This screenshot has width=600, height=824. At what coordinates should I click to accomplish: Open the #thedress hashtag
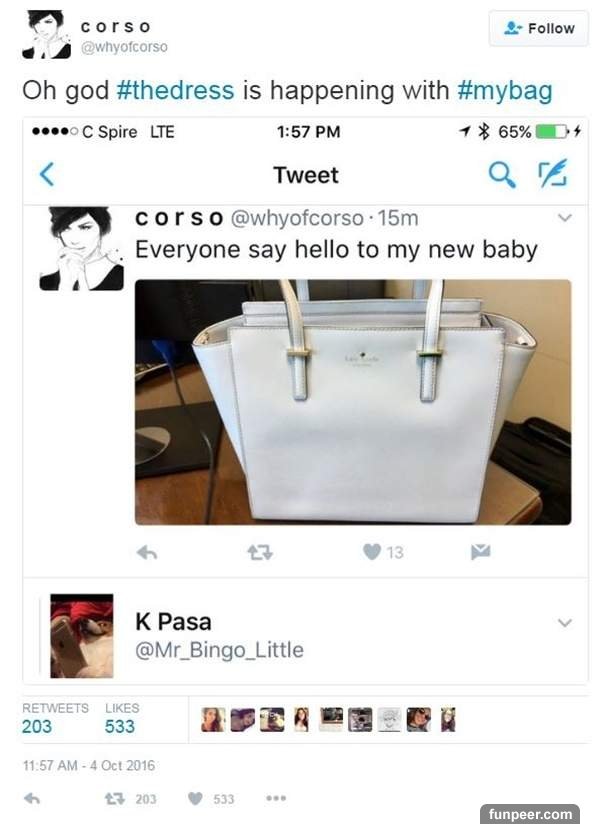(x=175, y=90)
